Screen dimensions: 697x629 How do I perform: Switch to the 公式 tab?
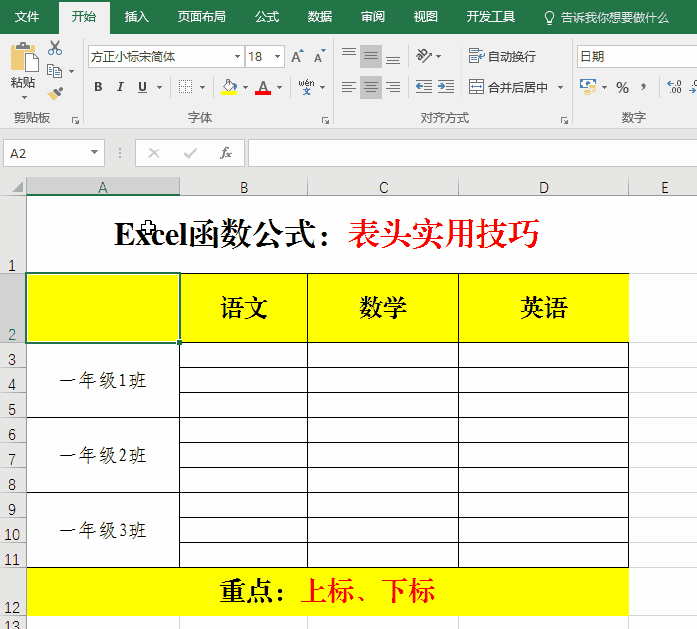(267, 17)
